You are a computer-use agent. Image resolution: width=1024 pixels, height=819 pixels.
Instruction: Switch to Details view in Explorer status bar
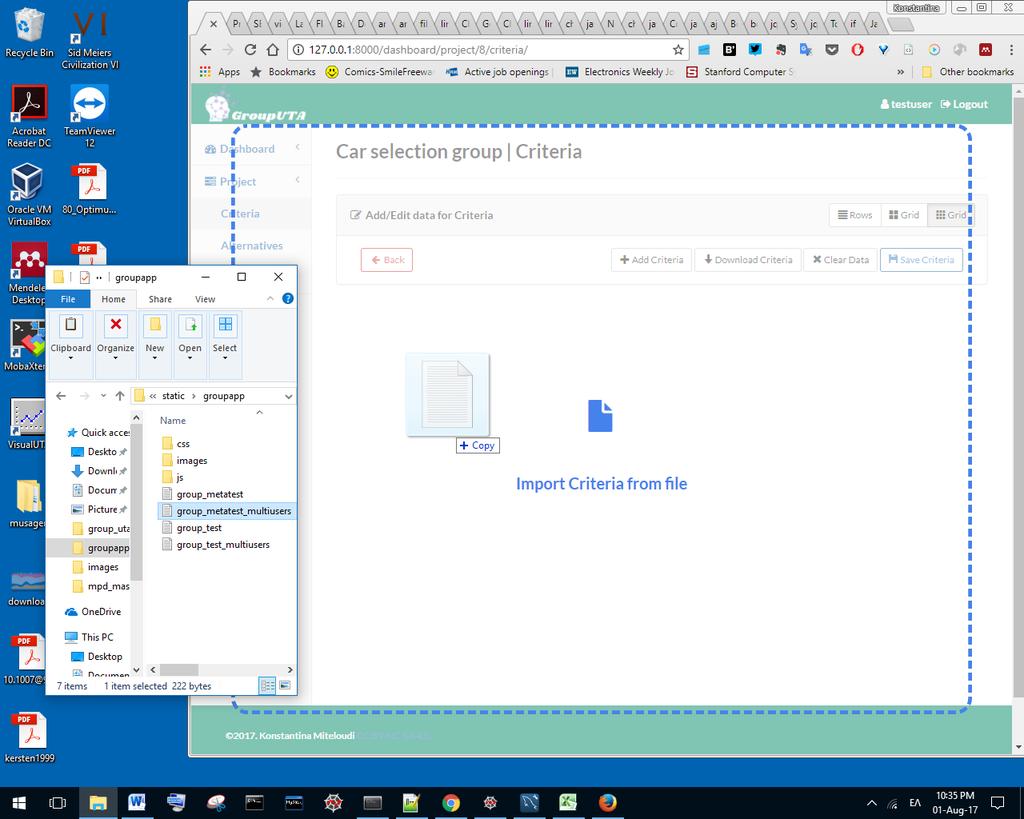[x=267, y=686]
